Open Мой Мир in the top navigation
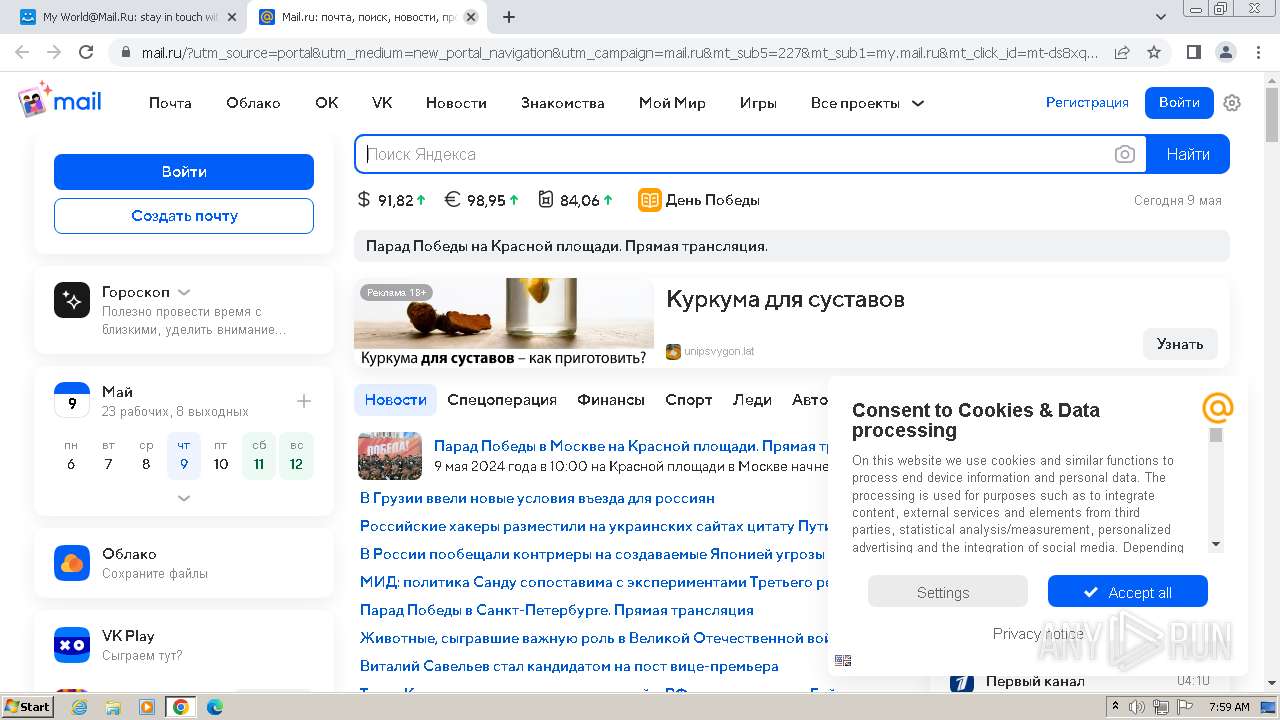Screen dimensions: 1280x720 point(672,103)
